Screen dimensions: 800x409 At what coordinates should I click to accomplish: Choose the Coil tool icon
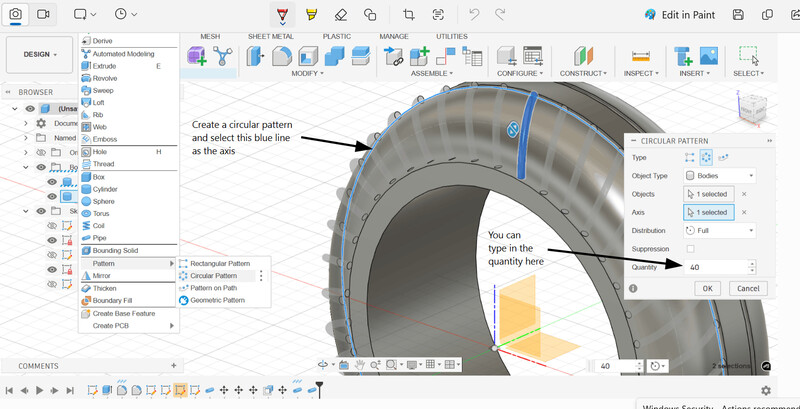pos(86,226)
